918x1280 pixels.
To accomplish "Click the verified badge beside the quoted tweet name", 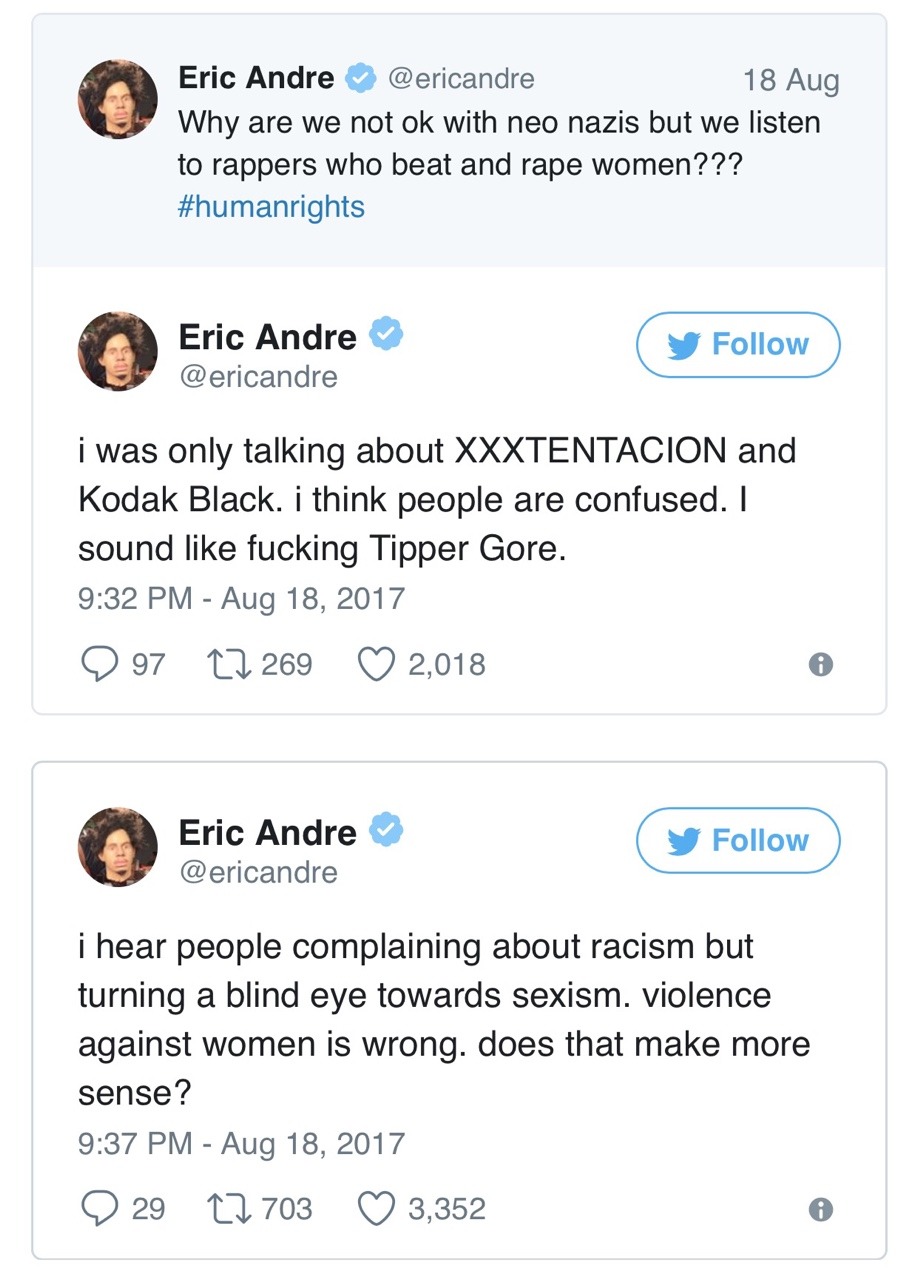I will tap(359, 77).
